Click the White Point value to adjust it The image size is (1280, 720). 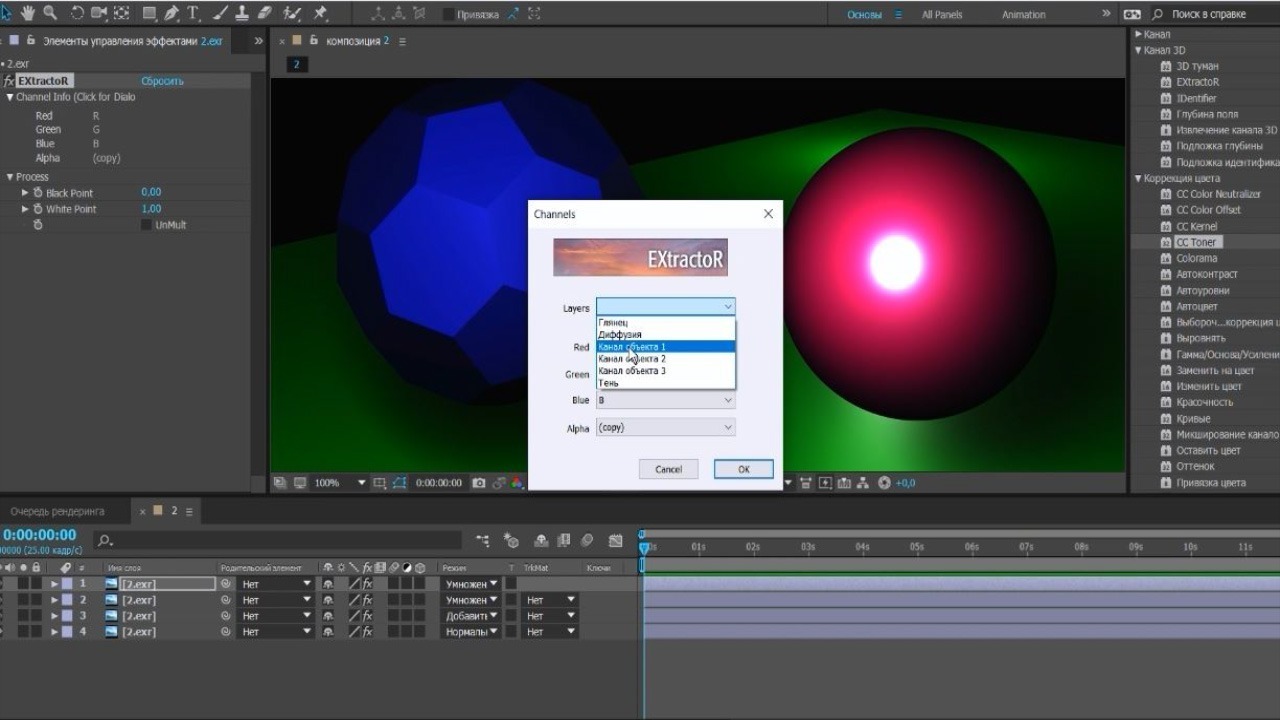pyautogui.click(x=150, y=209)
